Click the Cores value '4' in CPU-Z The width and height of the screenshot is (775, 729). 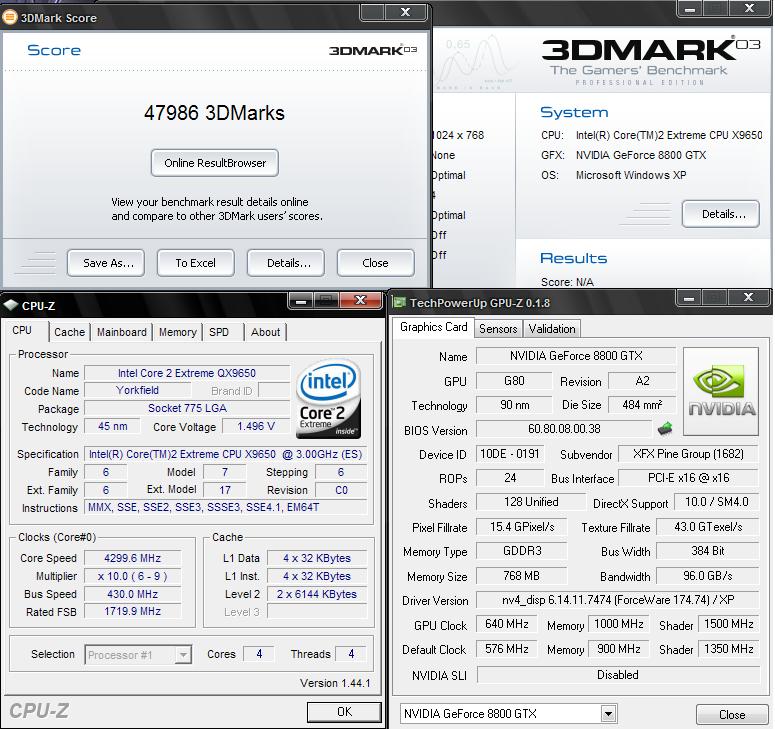259,654
